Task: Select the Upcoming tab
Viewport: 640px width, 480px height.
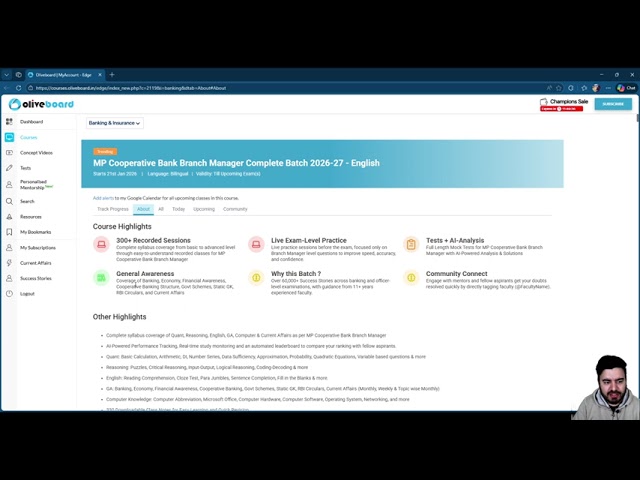Action: pos(203,209)
